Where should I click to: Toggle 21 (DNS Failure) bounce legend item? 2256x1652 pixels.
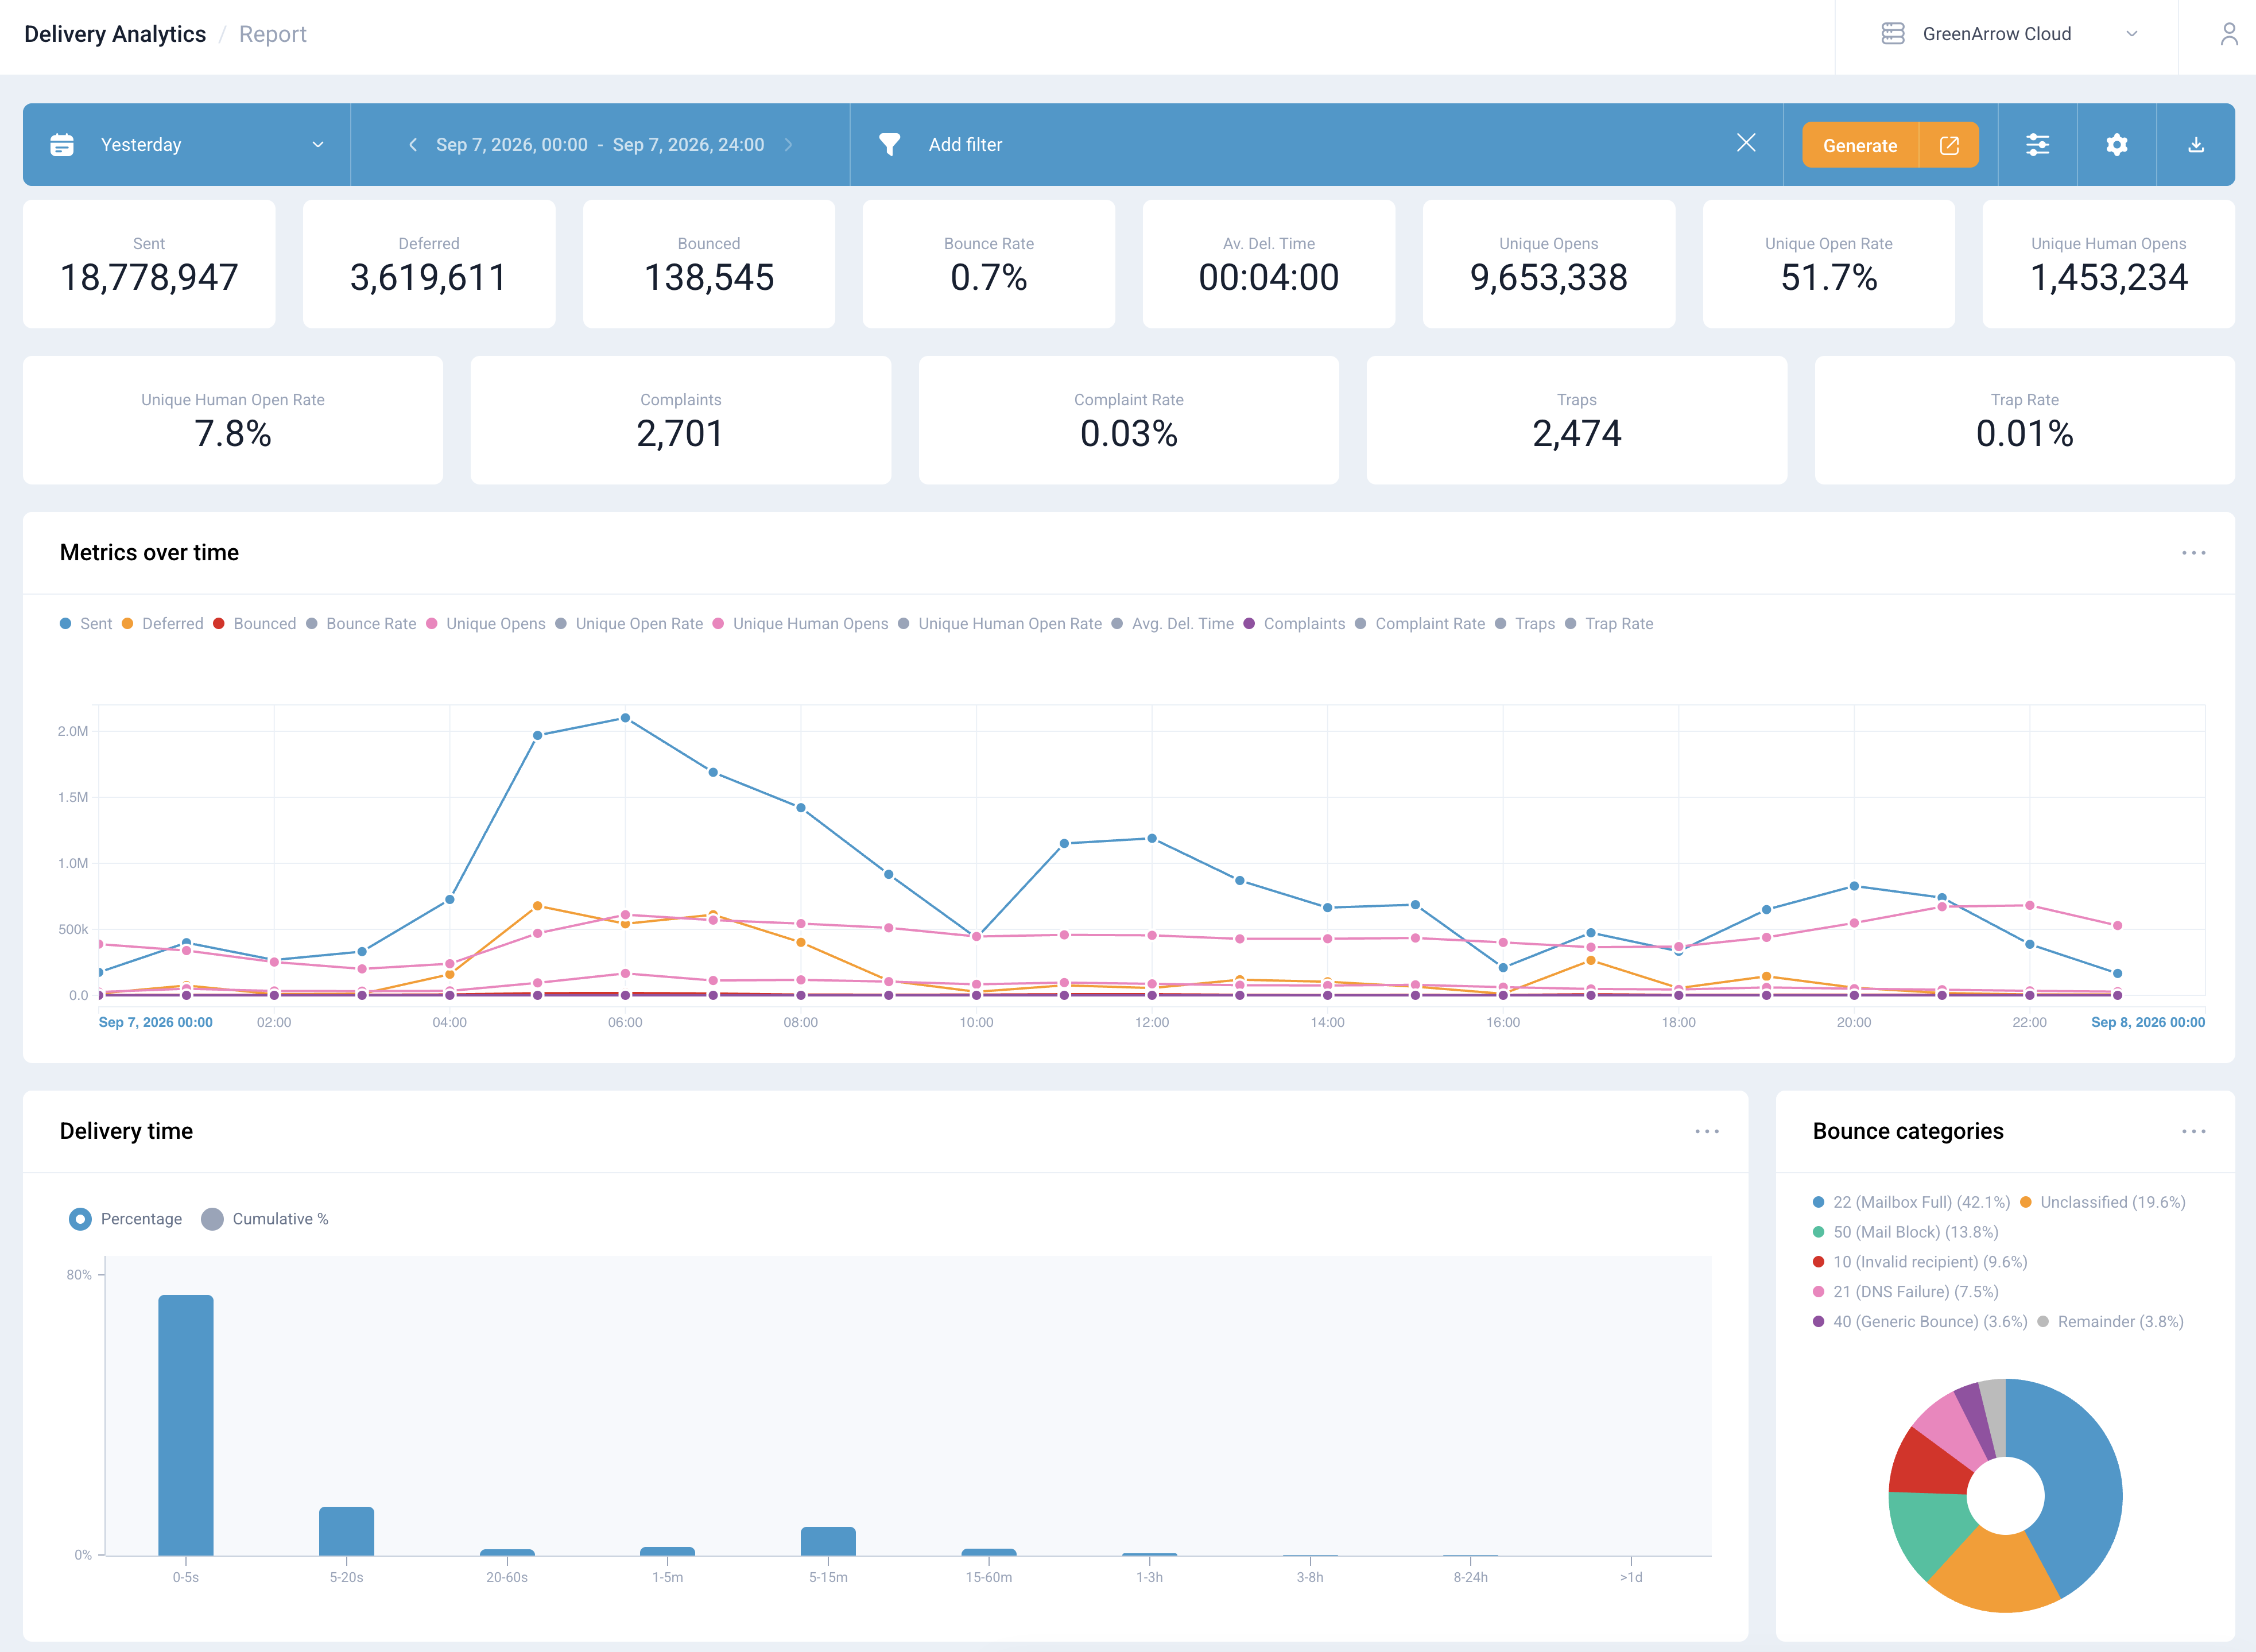(x=1905, y=1292)
